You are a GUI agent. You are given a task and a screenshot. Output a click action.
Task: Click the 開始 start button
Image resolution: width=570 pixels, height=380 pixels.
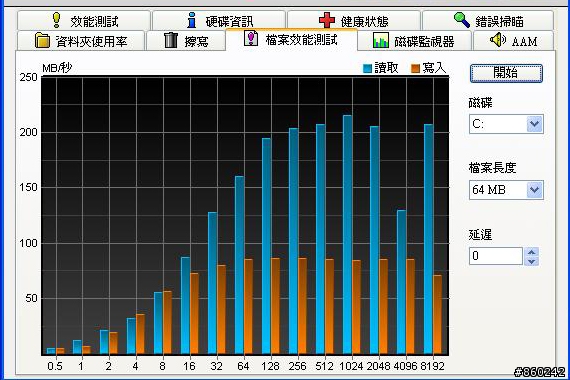click(506, 73)
